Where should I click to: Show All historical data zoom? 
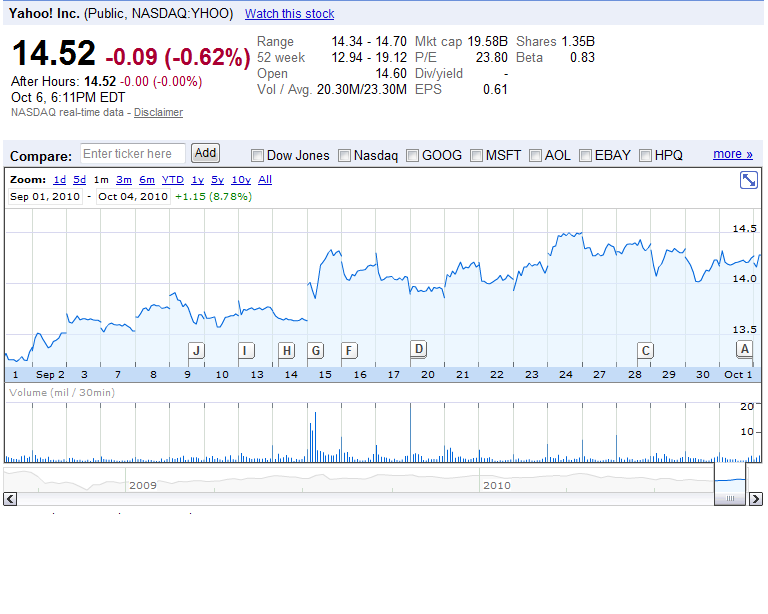[x=265, y=180]
